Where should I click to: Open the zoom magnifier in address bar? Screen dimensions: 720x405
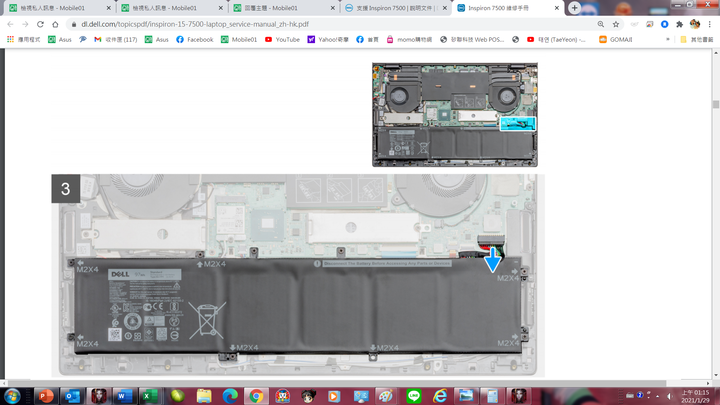click(x=601, y=24)
